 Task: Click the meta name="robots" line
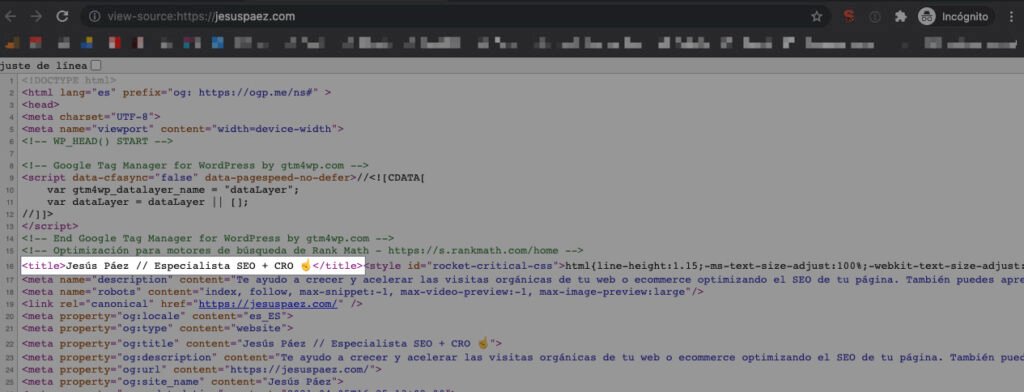click(x=362, y=292)
